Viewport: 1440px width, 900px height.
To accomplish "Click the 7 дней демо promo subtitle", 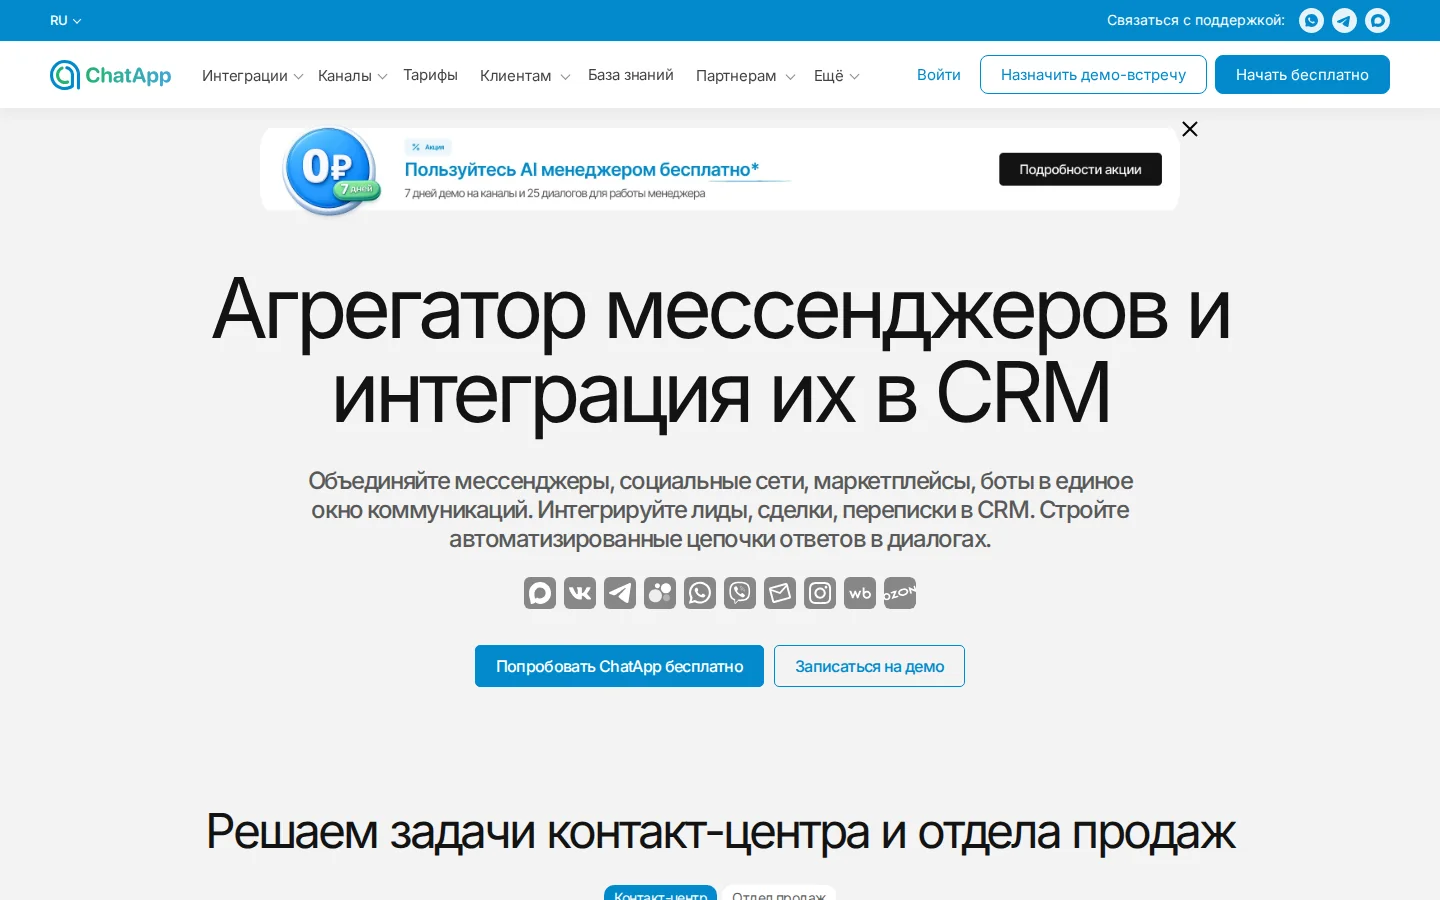I will tap(555, 194).
